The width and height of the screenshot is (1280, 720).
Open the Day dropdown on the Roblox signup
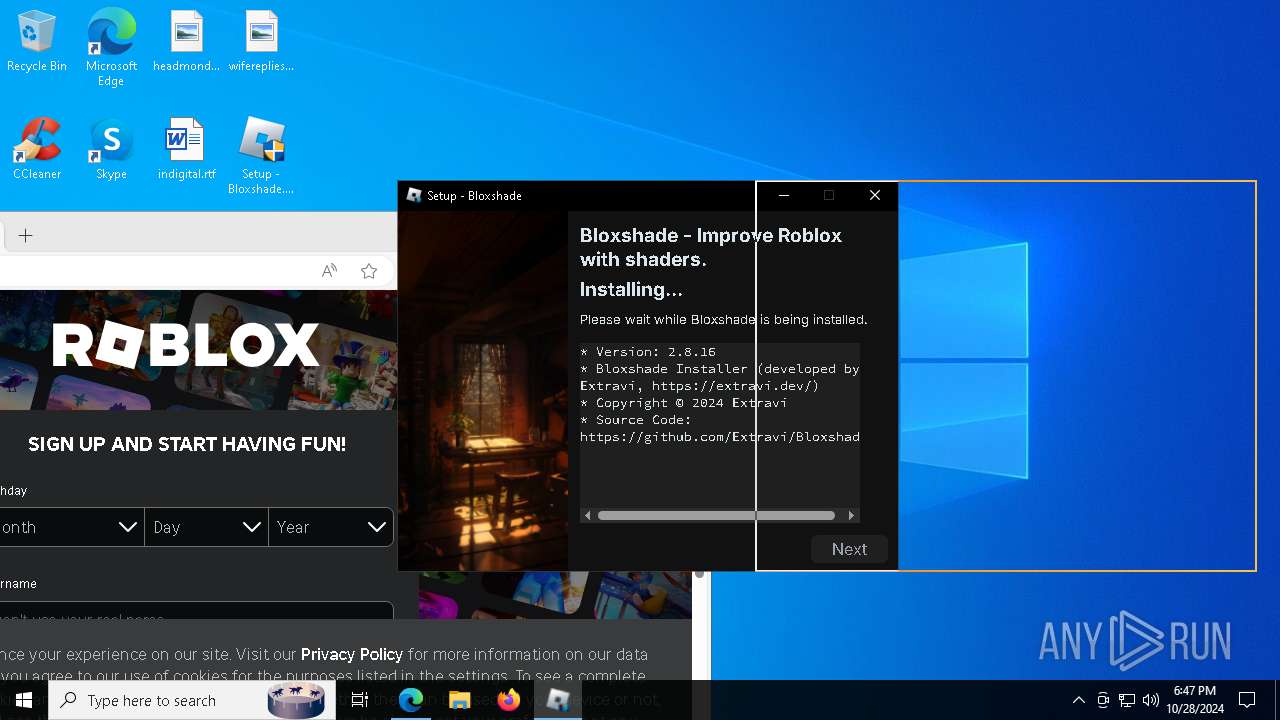pos(207,527)
